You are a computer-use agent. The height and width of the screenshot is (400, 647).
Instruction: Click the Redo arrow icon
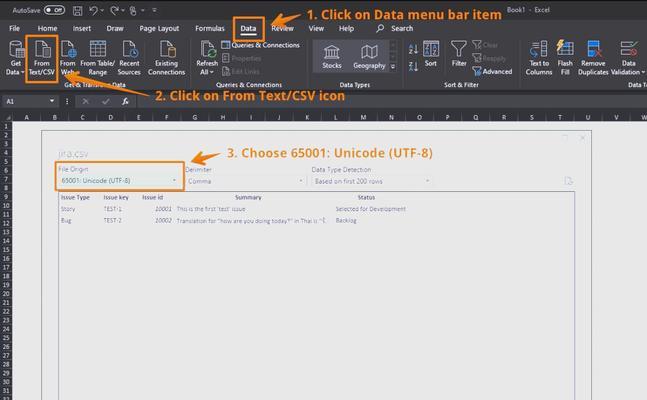point(115,10)
